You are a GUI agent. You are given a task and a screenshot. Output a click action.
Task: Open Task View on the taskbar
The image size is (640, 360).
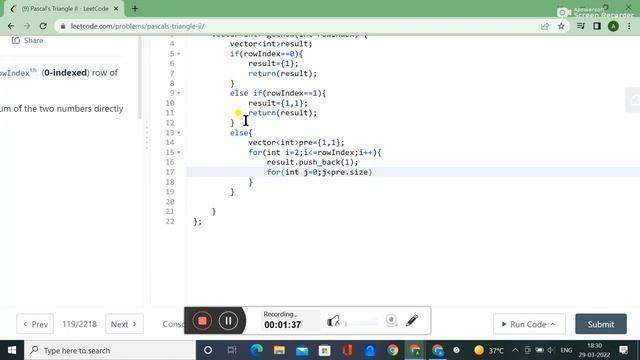pyautogui.click(x=232, y=350)
